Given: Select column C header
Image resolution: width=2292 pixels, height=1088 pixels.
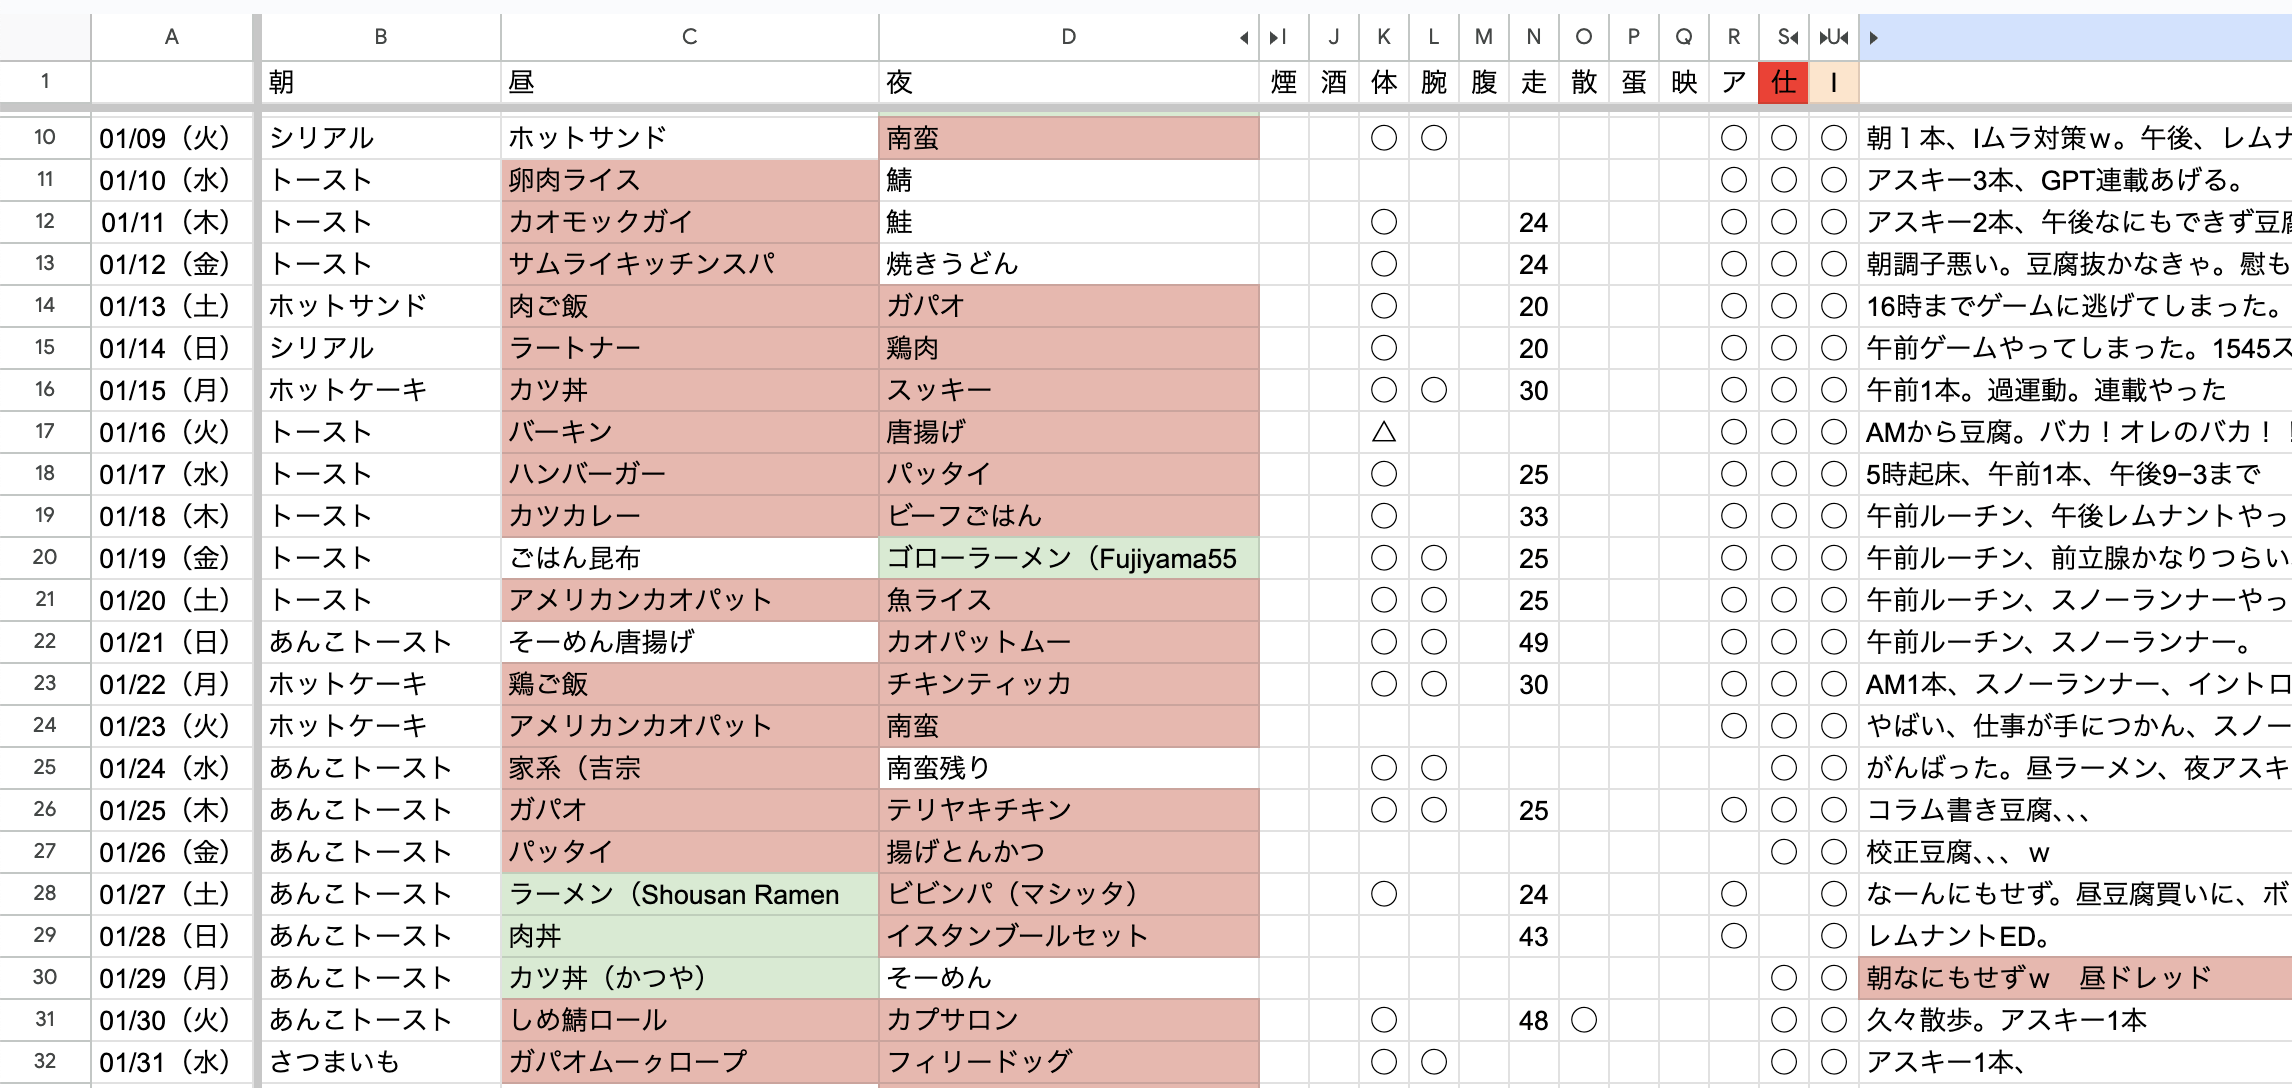Looking at the screenshot, I should 689,37.
